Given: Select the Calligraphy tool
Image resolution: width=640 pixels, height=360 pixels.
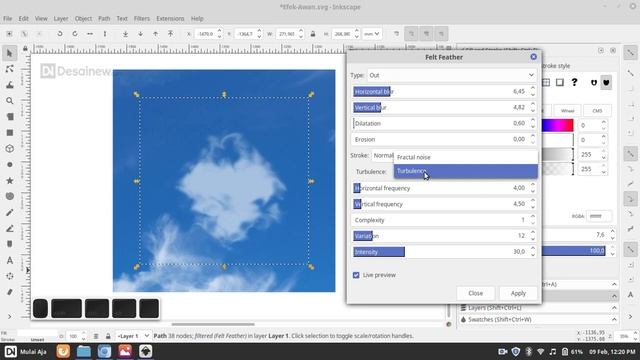Looking at the screenshot, I should [x=10, y=244].
